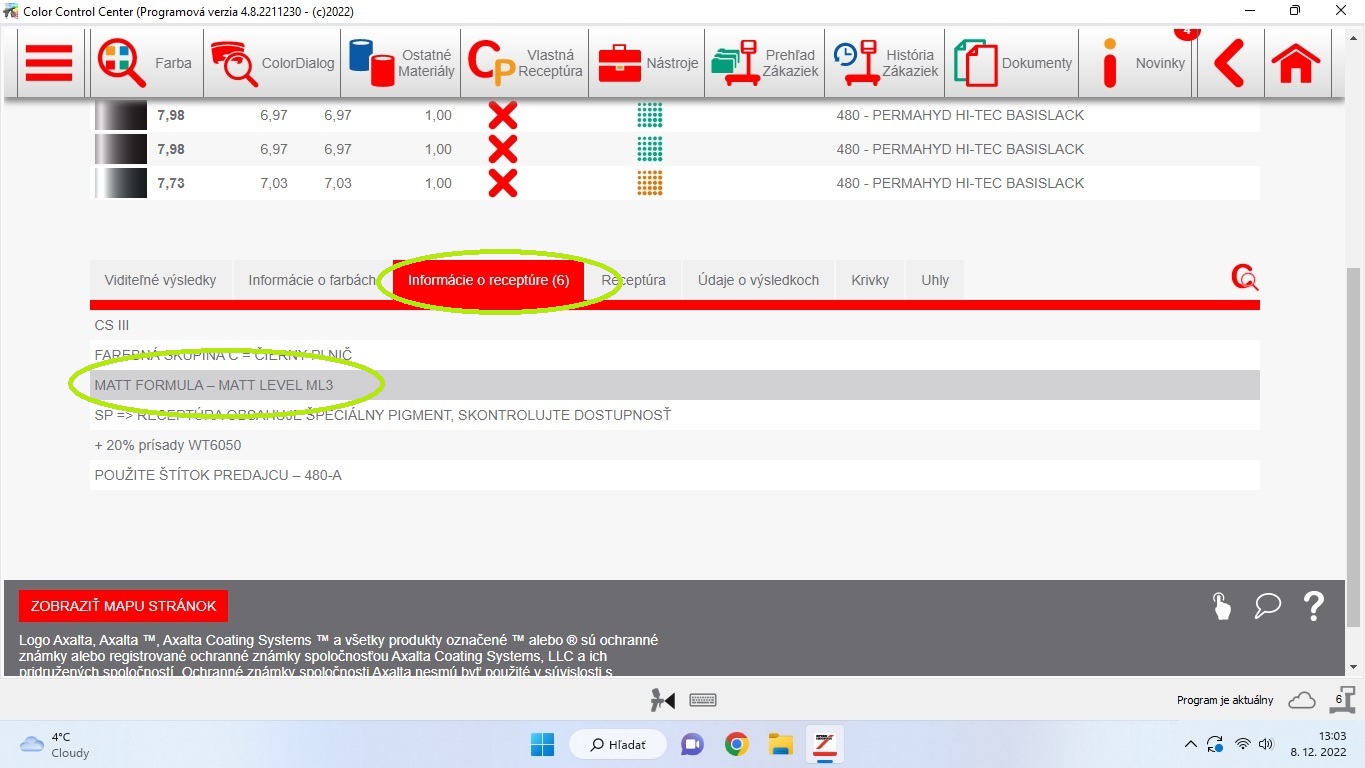
Task: Select the SP => special pigment row
Action: pos(675,415)
